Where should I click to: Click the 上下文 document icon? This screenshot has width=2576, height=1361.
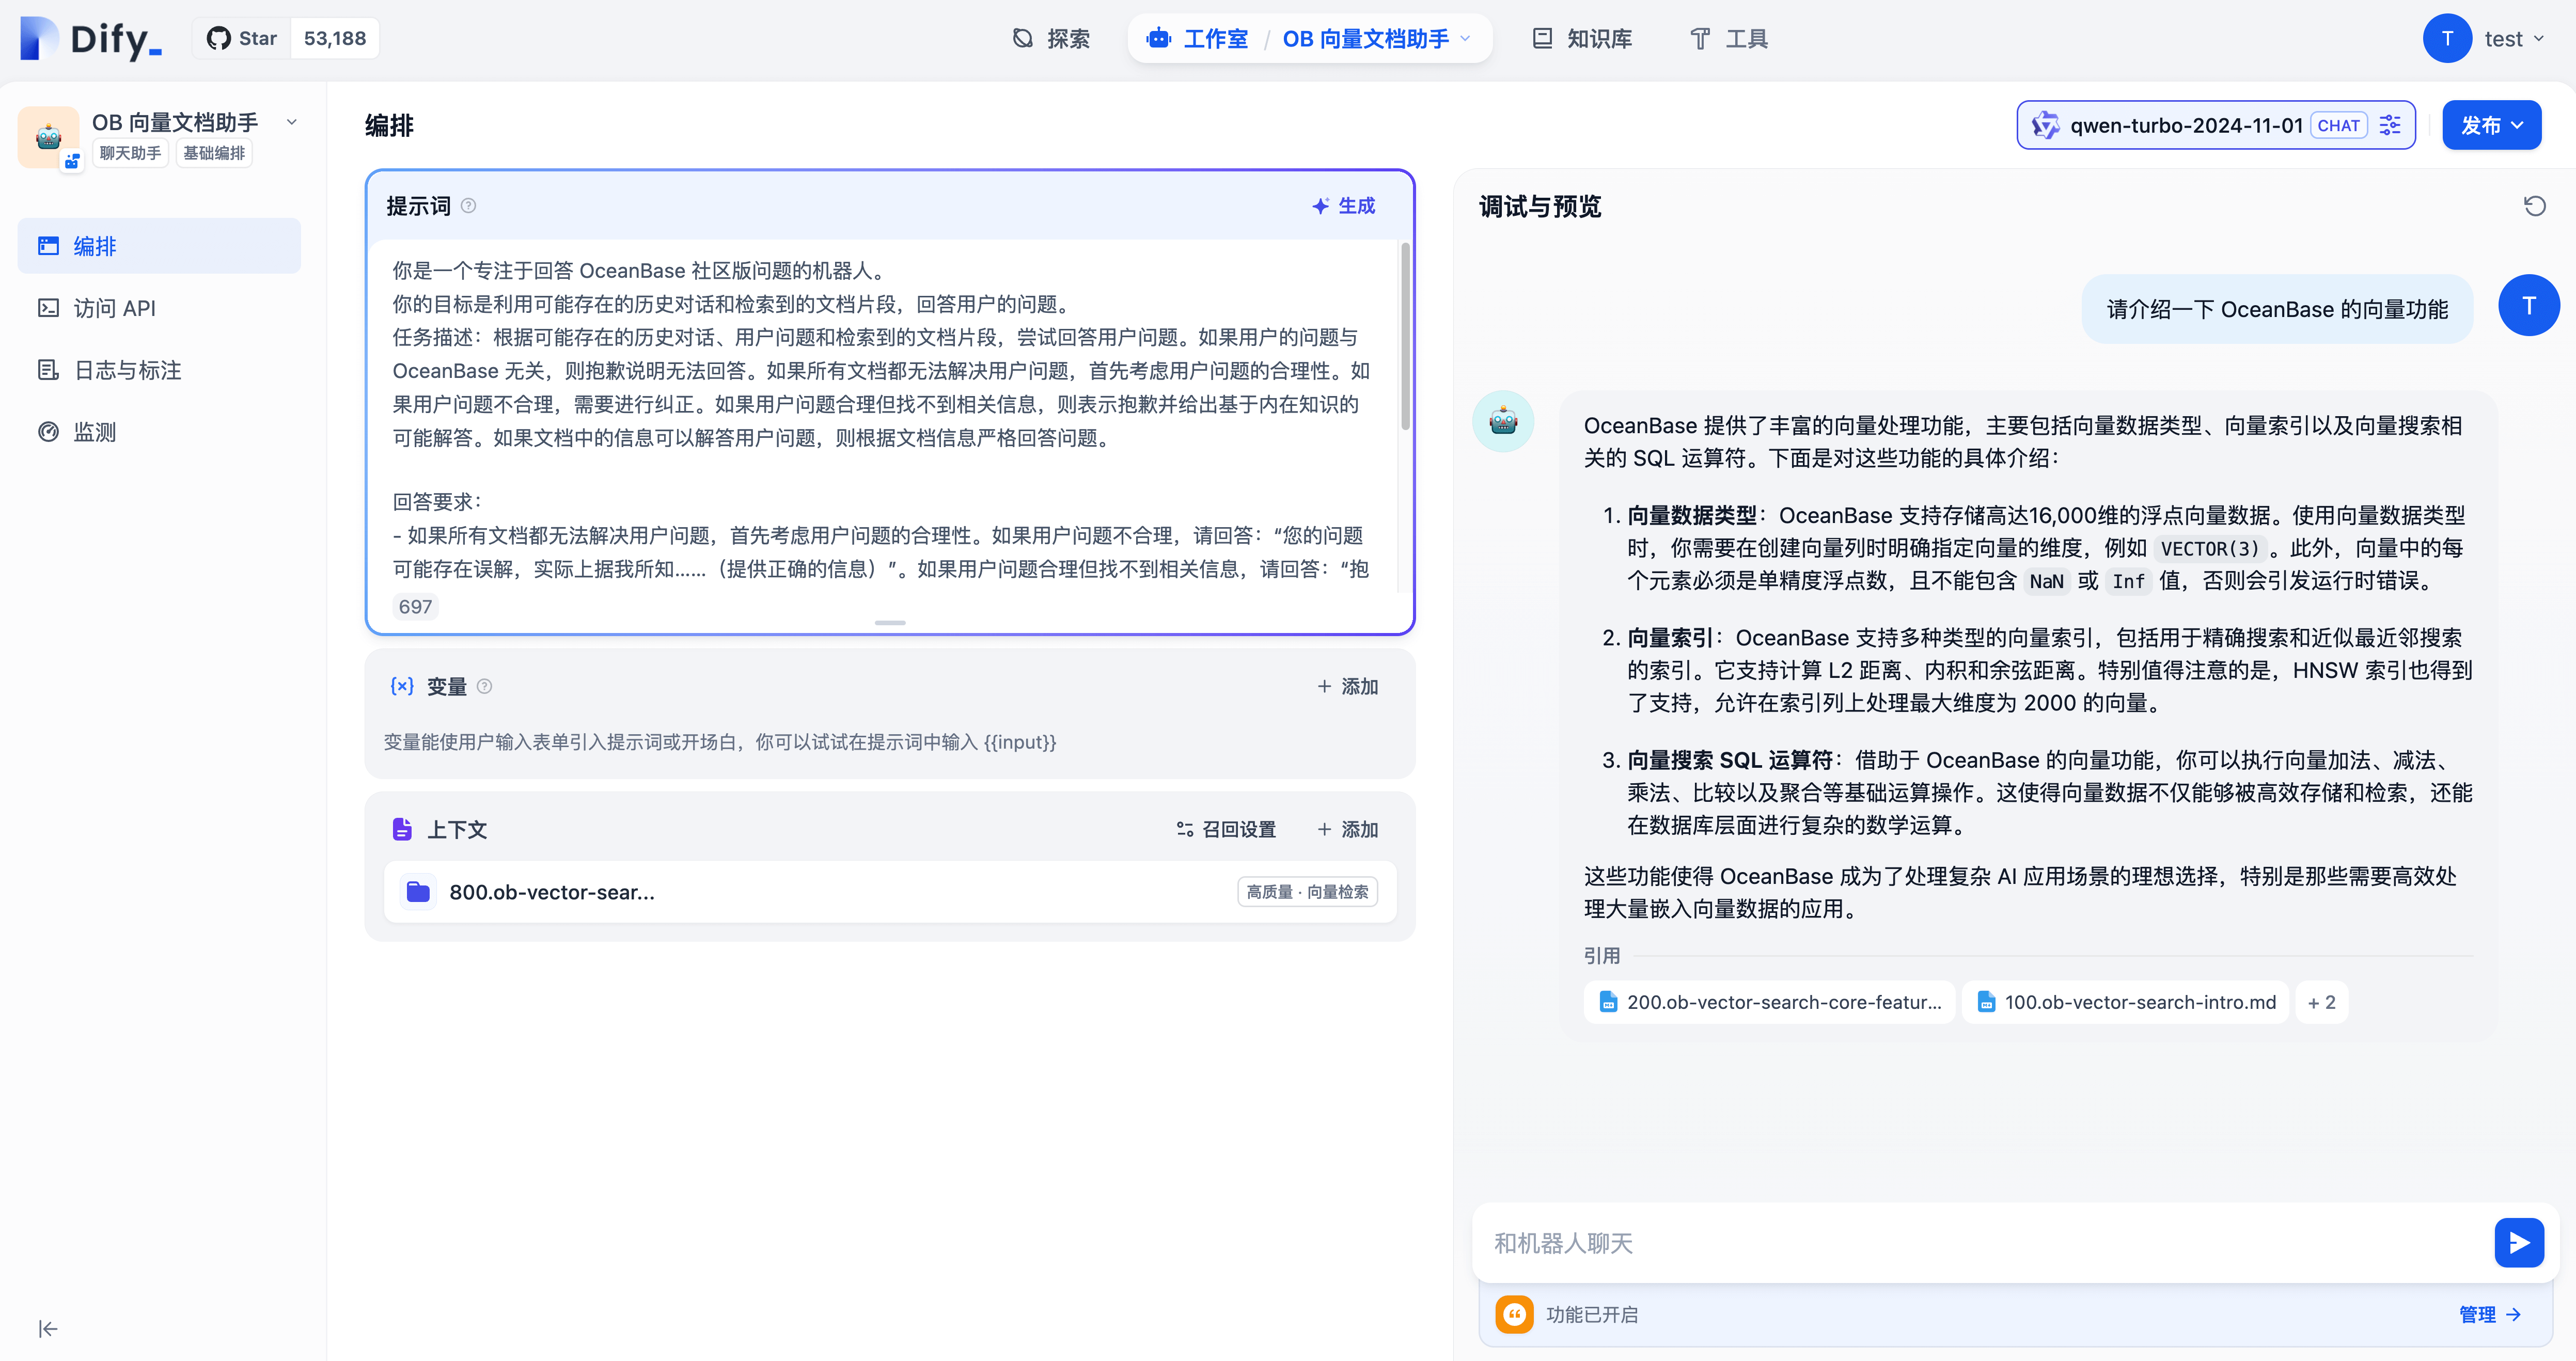click(402, 829)
